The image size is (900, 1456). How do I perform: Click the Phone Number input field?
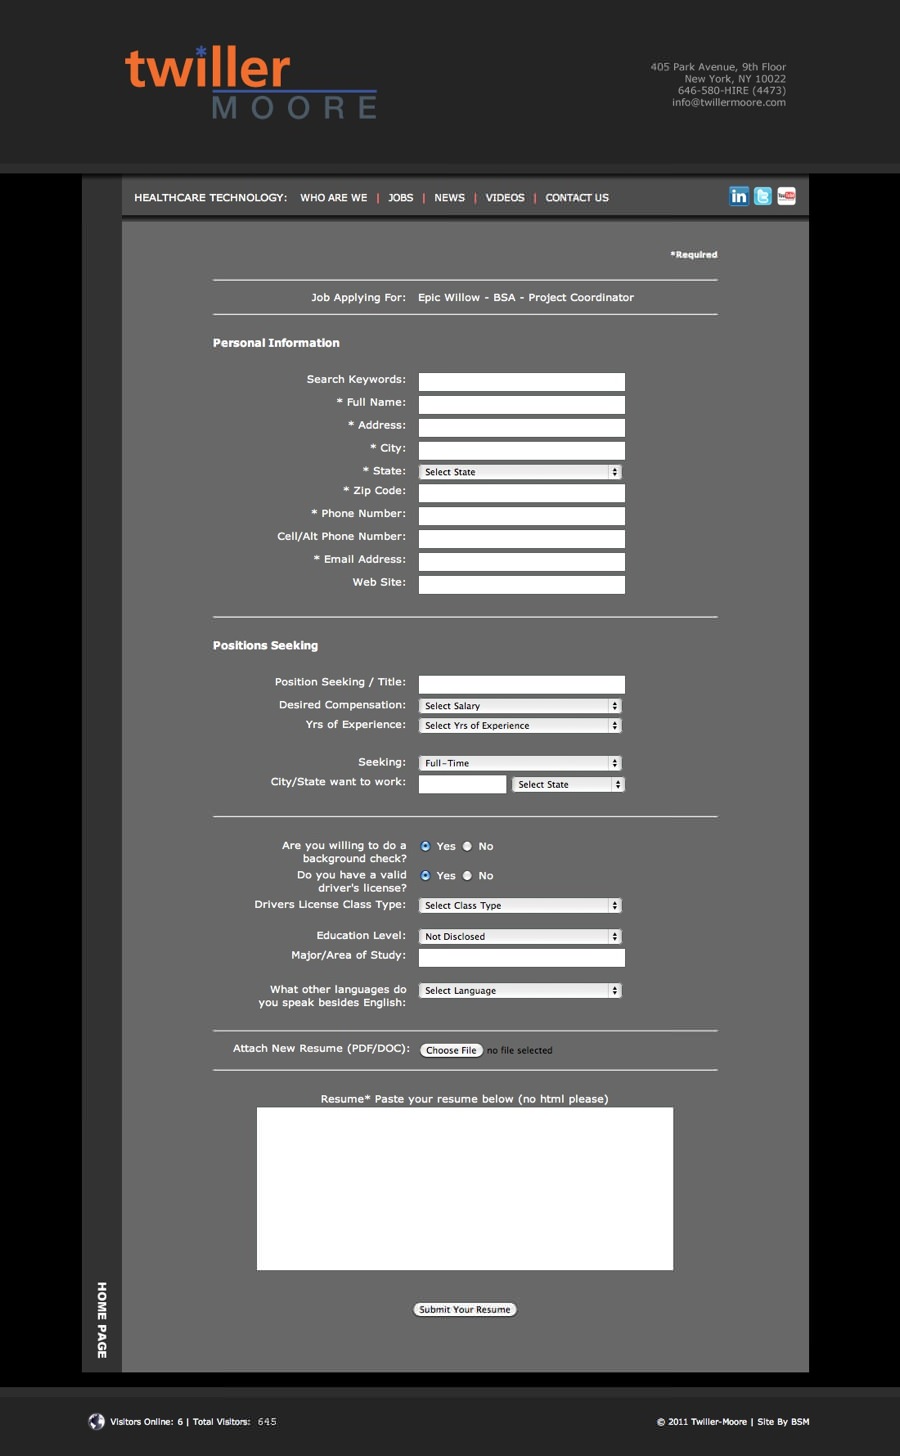(522, 516)
